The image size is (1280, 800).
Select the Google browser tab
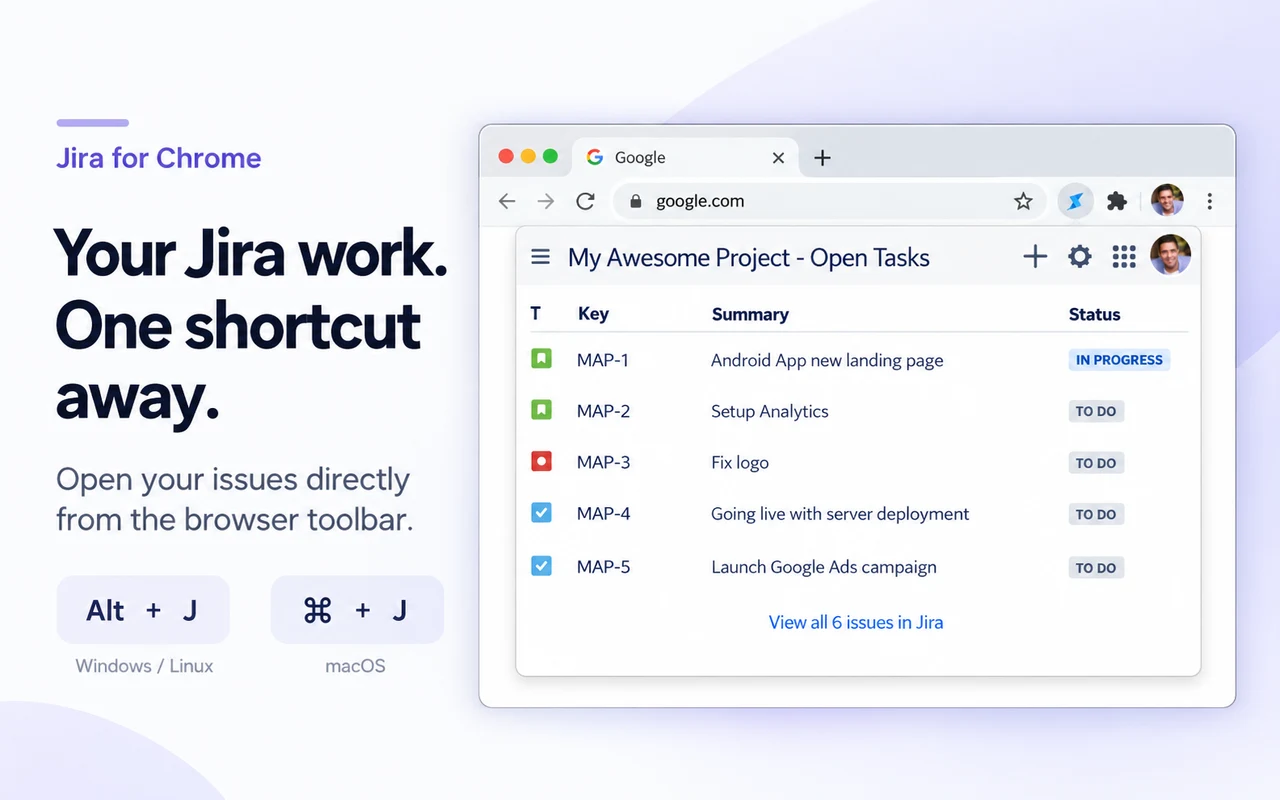click(x=685, y=157)
